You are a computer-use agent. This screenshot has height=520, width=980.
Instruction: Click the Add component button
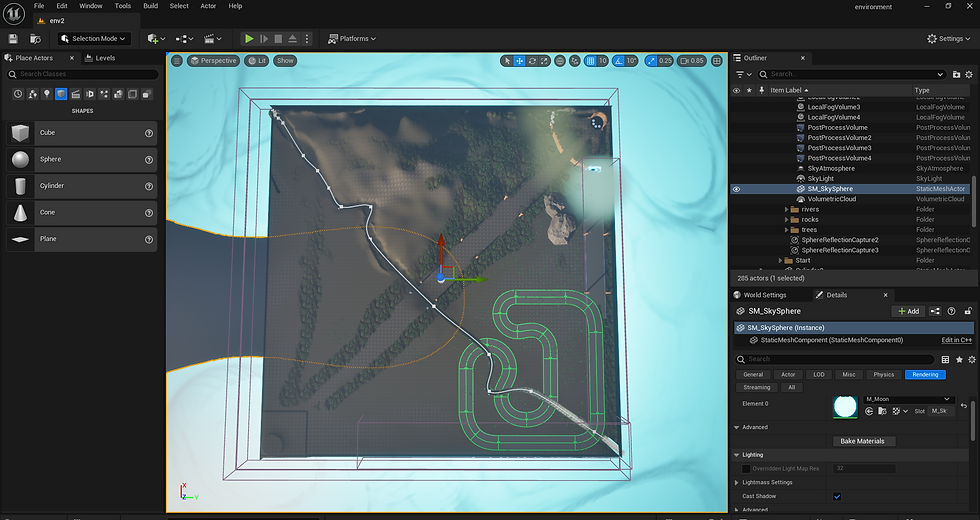point(908,311)
